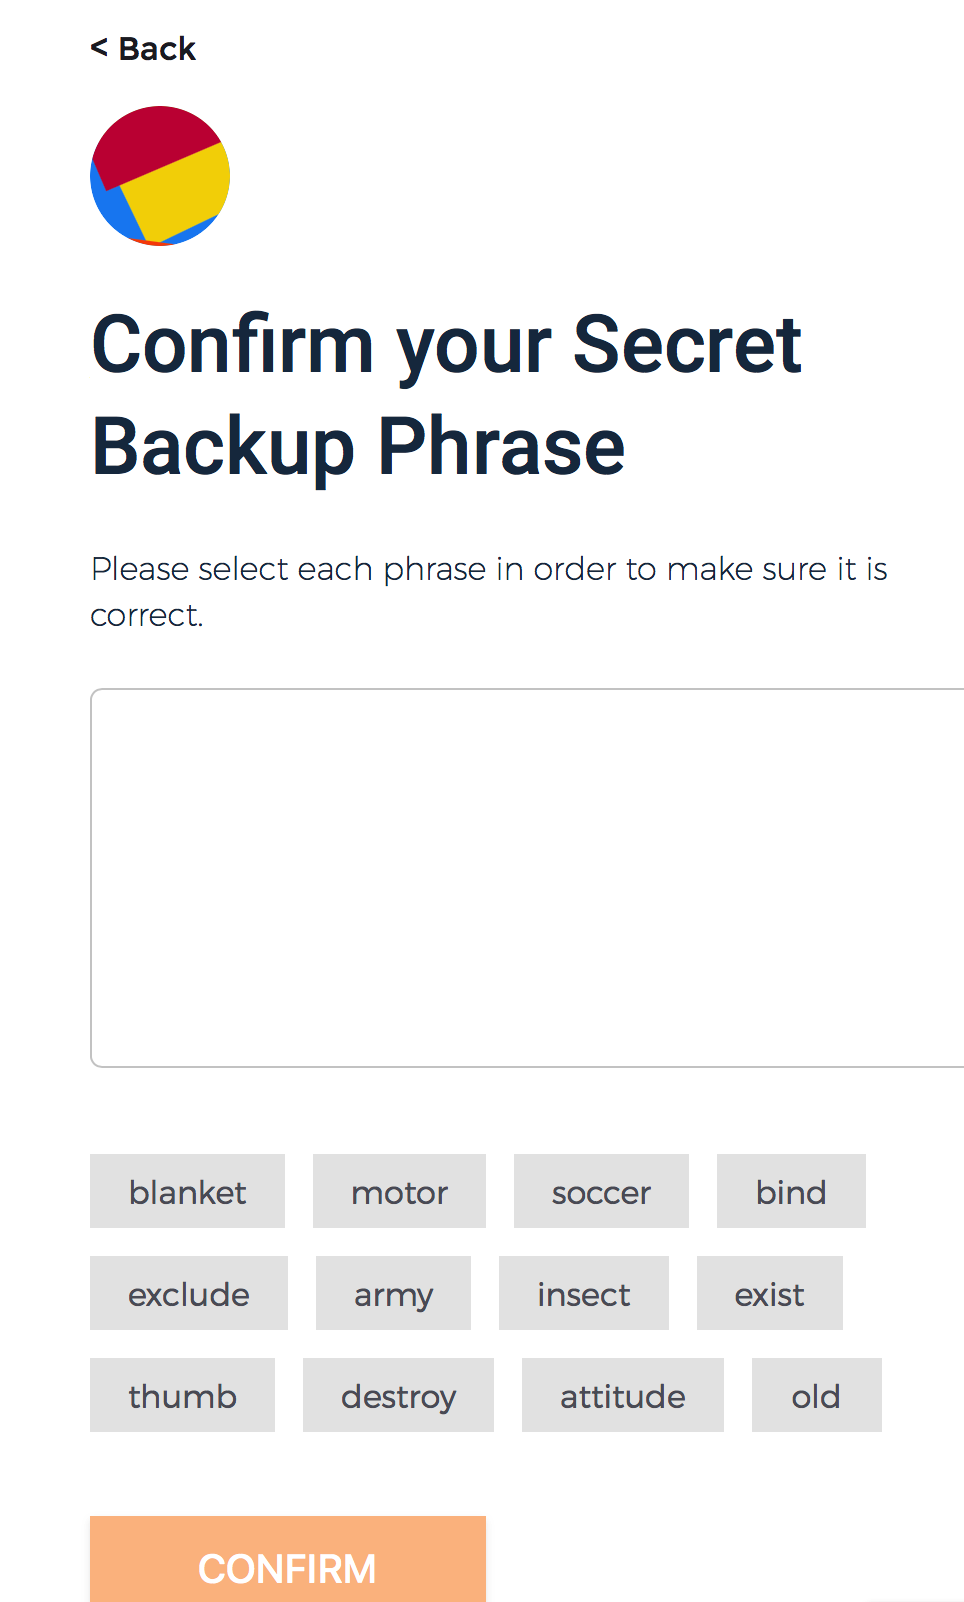Click the orange CONFIRM button

288,1559
